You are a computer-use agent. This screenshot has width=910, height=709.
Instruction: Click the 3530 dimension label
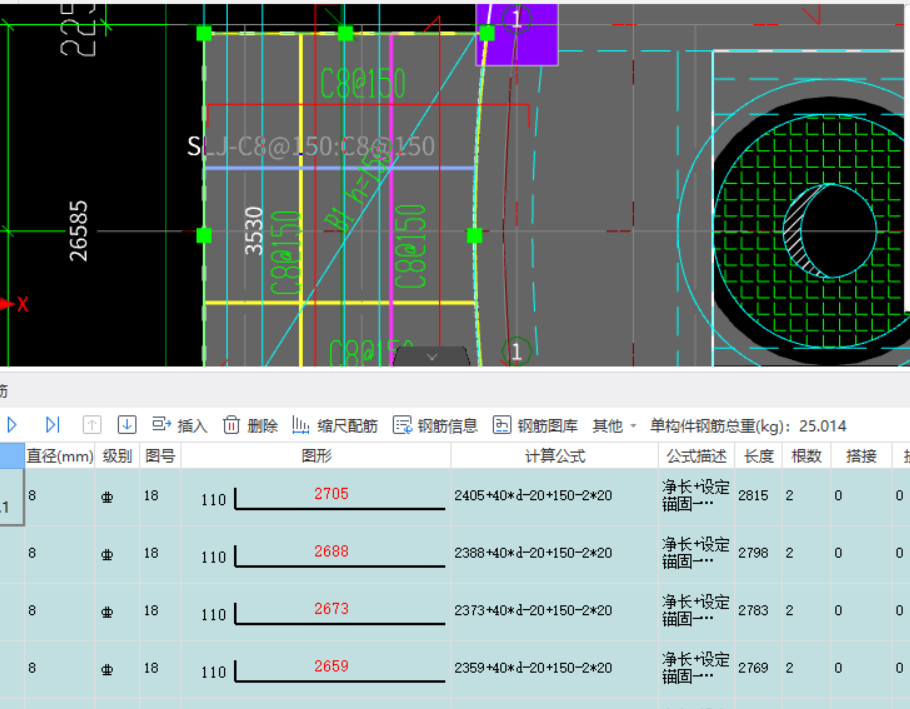tap(254, 230)
